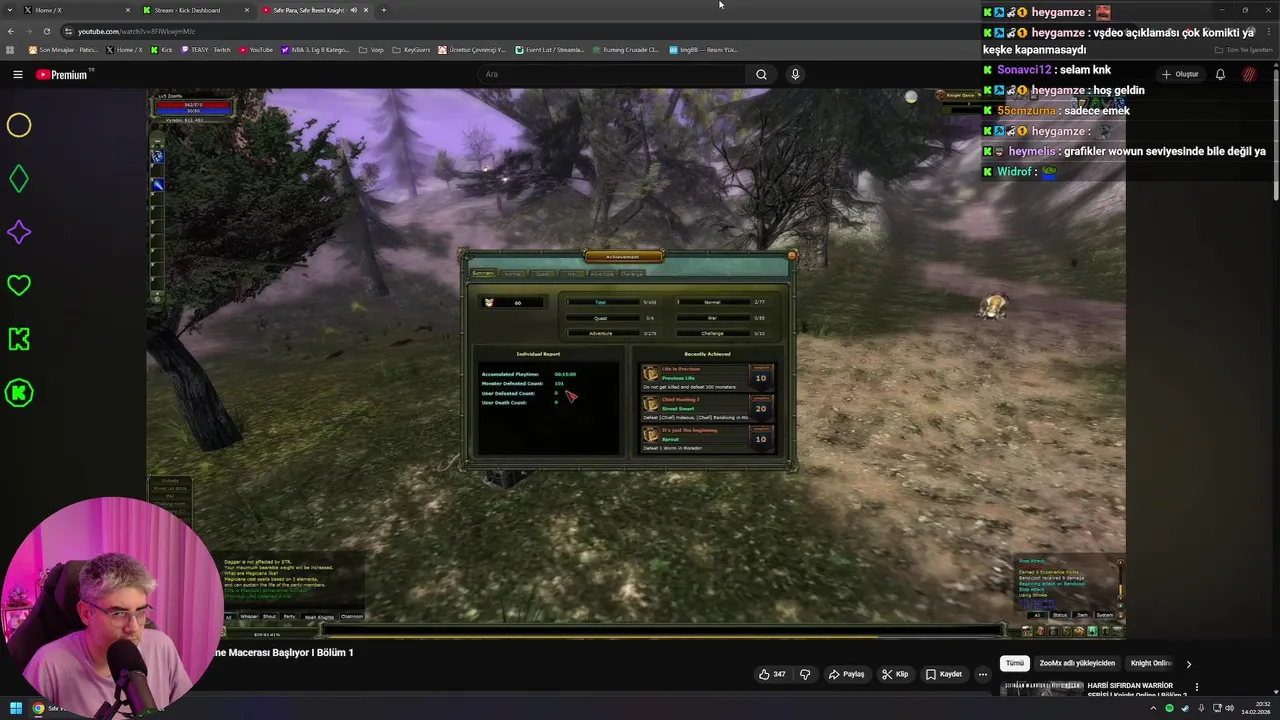Viewport: 1280px width, 720px height.
Task: Click the Spotify tray icon
Action: [x=1169, y=708]
